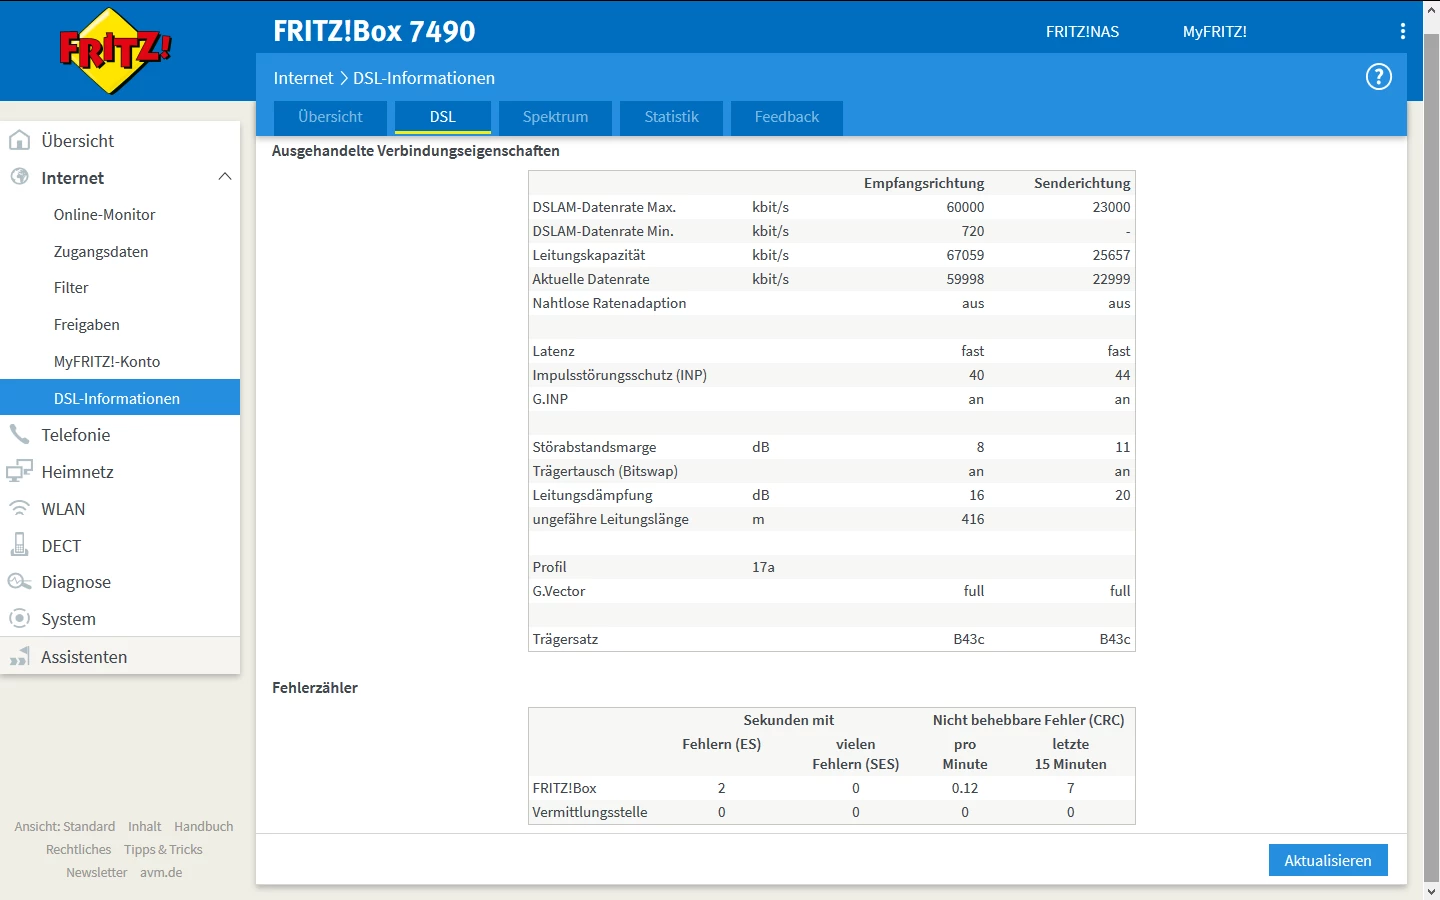Click the Aktualisieren button
This screenshot has width=1440, height=900.
point(1328,860)
